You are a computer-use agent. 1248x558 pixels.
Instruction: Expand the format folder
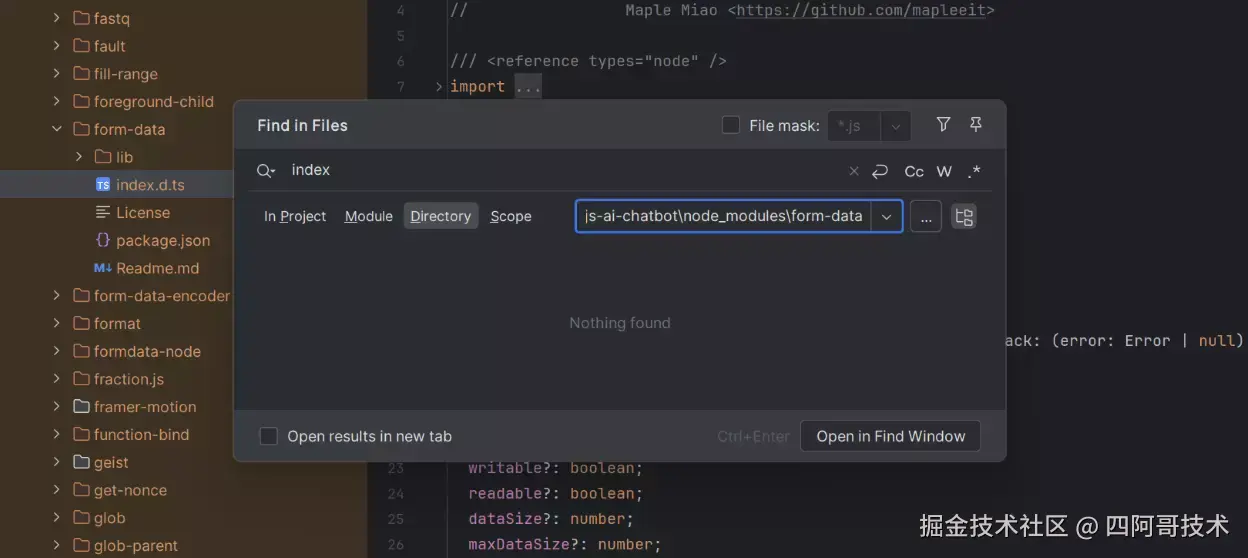point(57,323)
